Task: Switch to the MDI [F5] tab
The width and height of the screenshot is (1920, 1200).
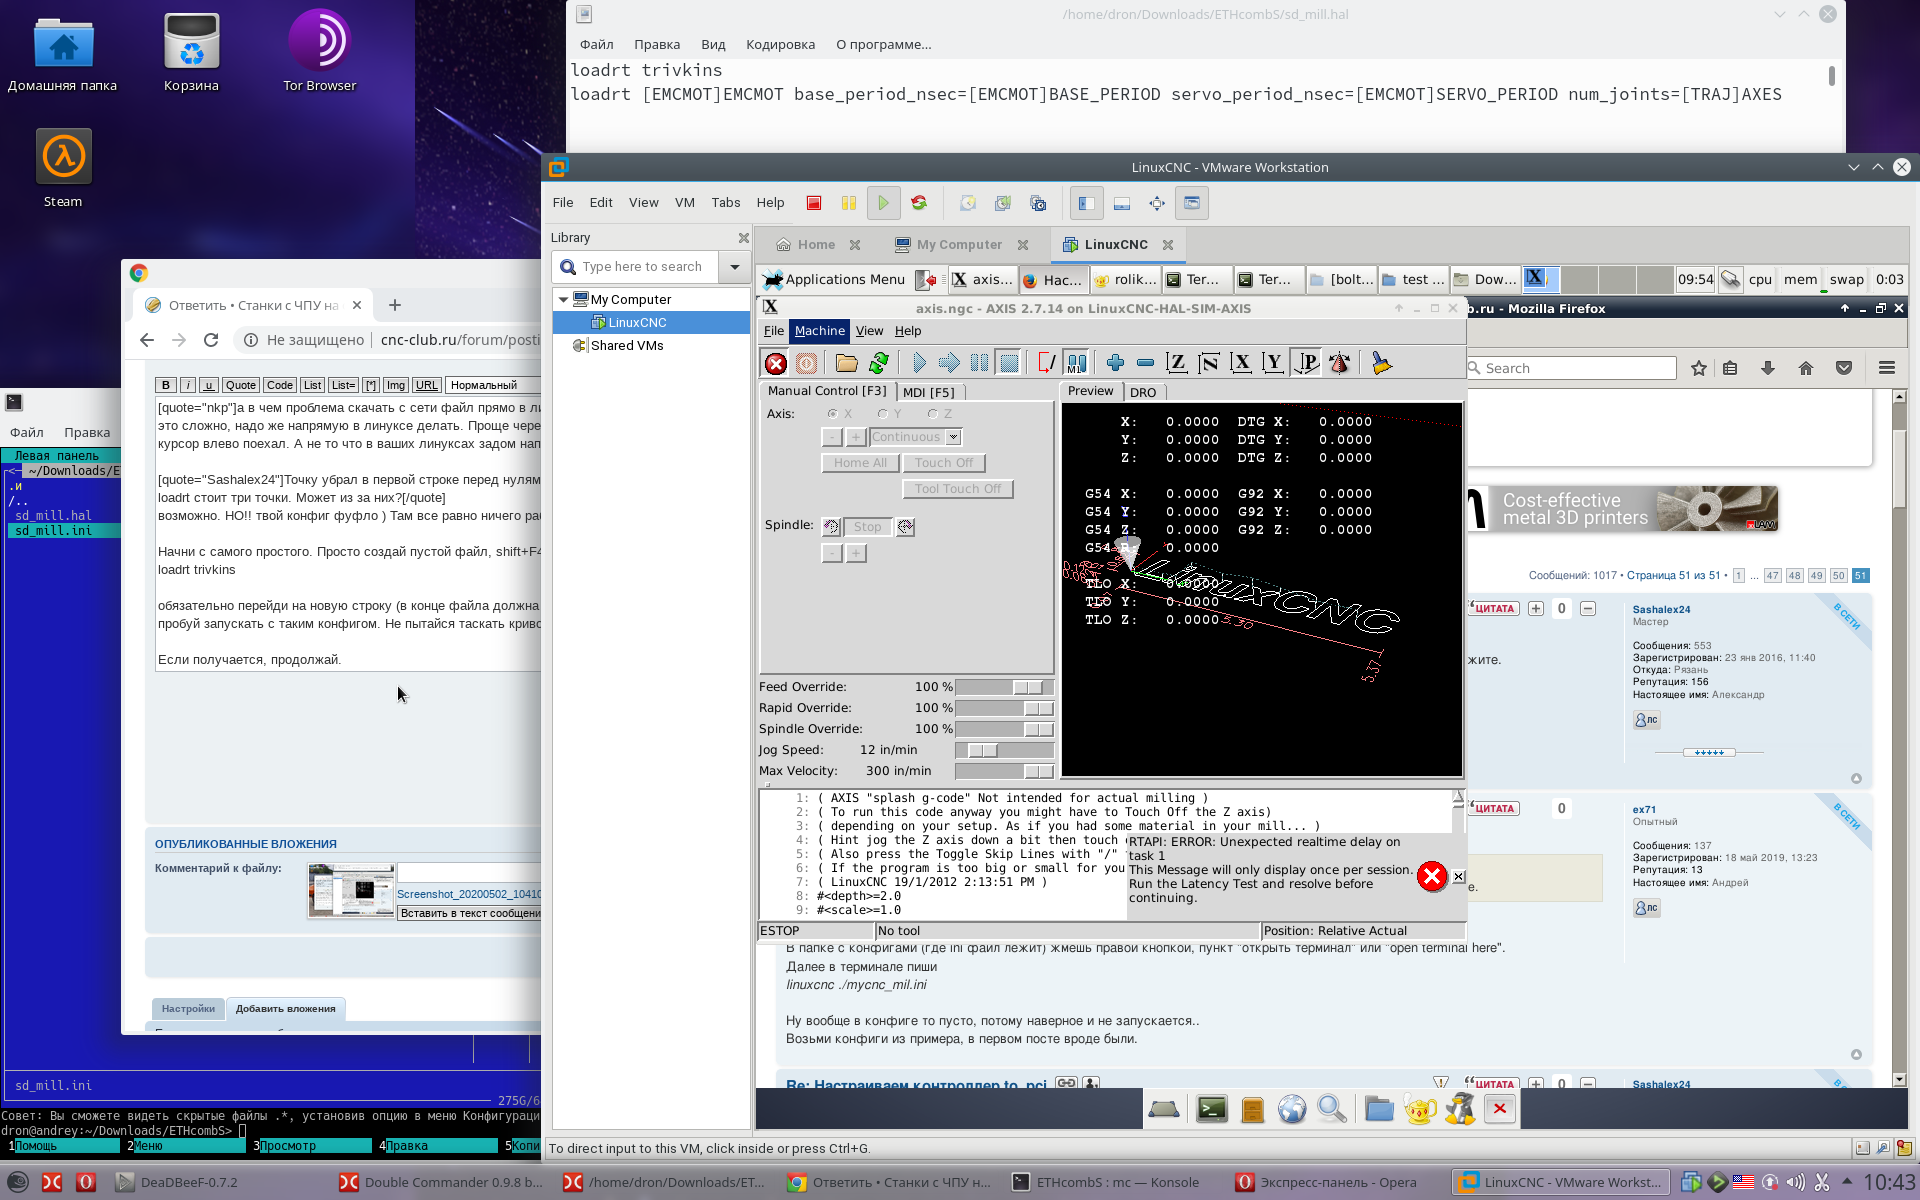Action: (x=928, y=392)
